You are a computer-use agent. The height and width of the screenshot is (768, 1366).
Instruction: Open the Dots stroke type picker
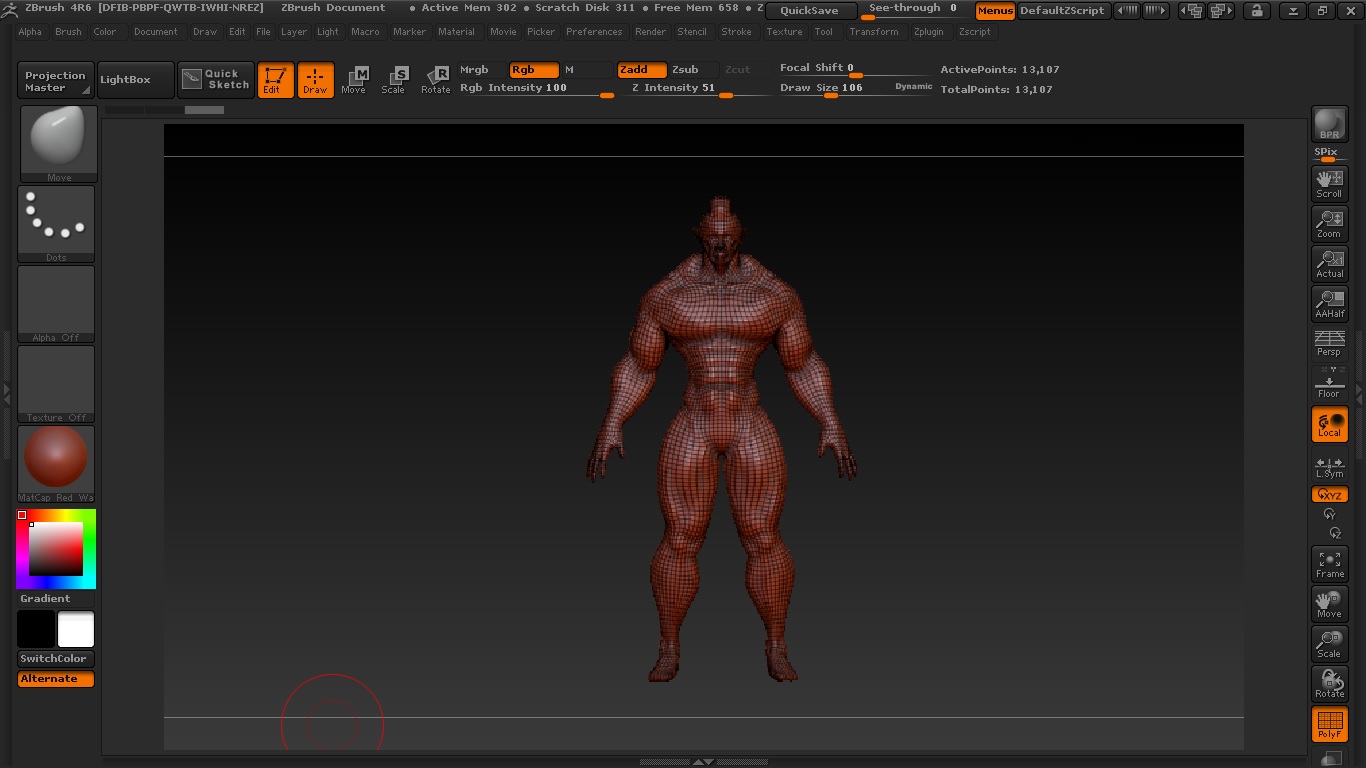pyautogui.click(x=56, y=224)
